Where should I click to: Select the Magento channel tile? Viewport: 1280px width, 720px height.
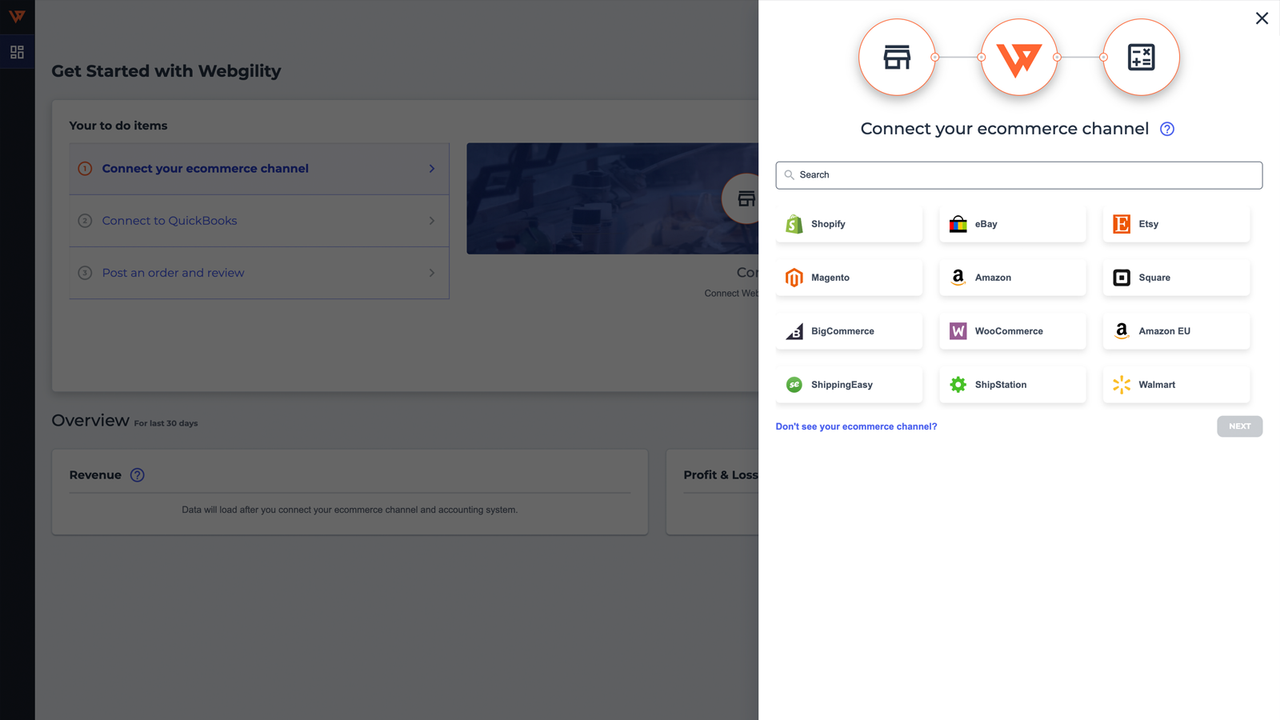tap(795, 277)
